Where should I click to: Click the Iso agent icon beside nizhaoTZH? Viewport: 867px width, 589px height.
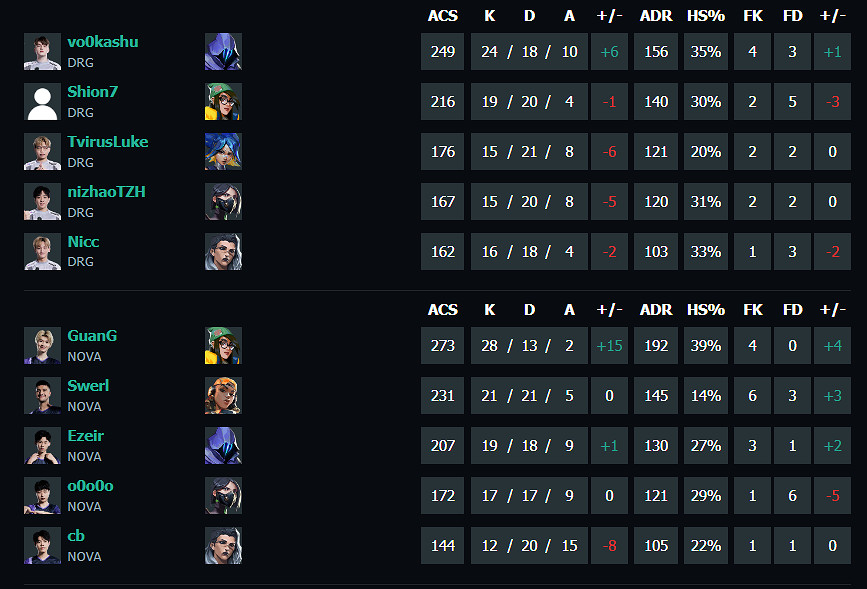(x=223, y=201)
